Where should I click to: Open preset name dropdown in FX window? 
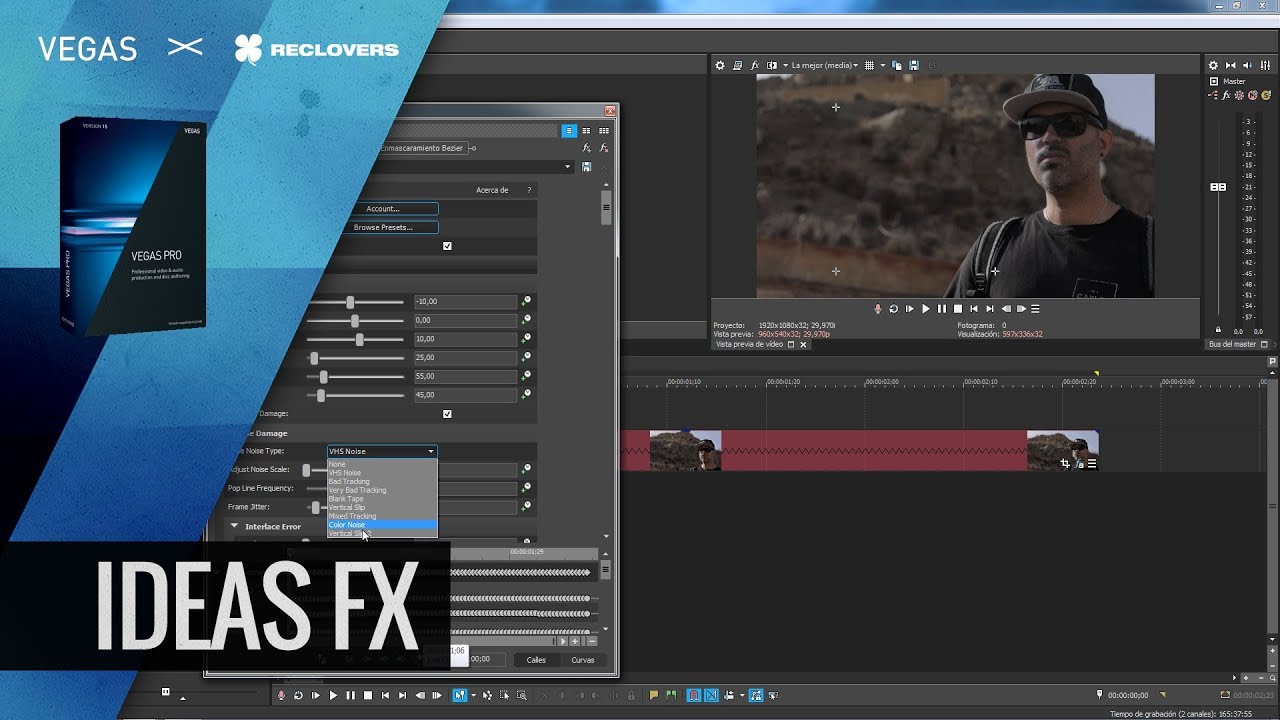pos(568,167)
